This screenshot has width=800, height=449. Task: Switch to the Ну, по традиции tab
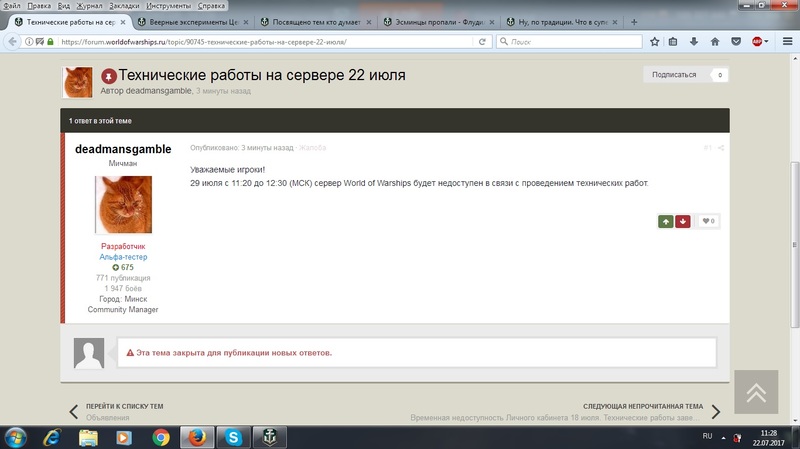click(562, 22)
